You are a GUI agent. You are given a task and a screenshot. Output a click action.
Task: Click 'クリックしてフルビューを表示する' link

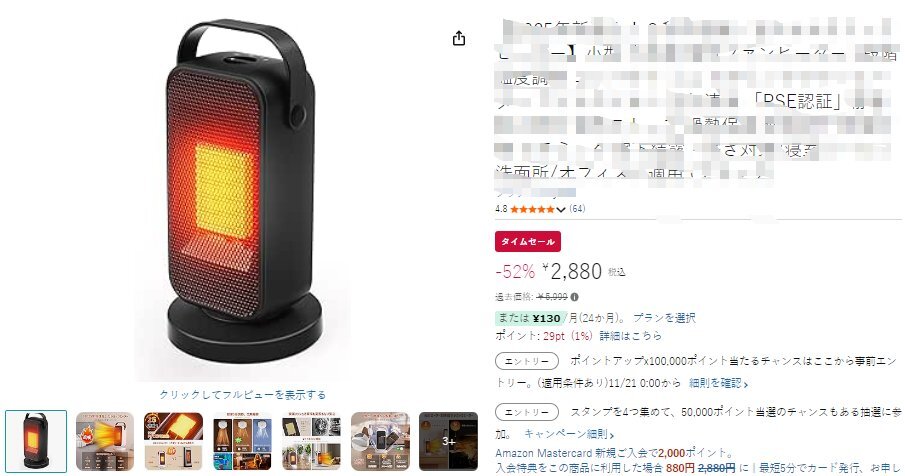tap(242, 395)
